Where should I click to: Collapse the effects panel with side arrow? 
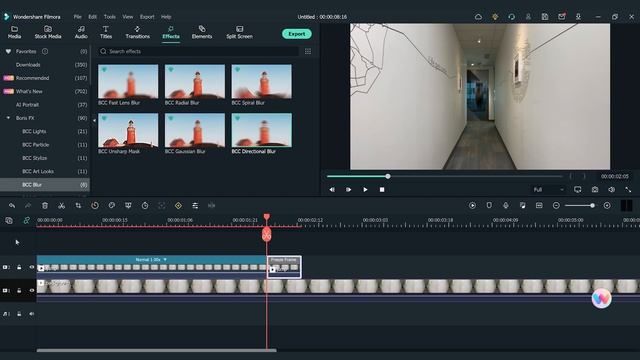(94, 120)
